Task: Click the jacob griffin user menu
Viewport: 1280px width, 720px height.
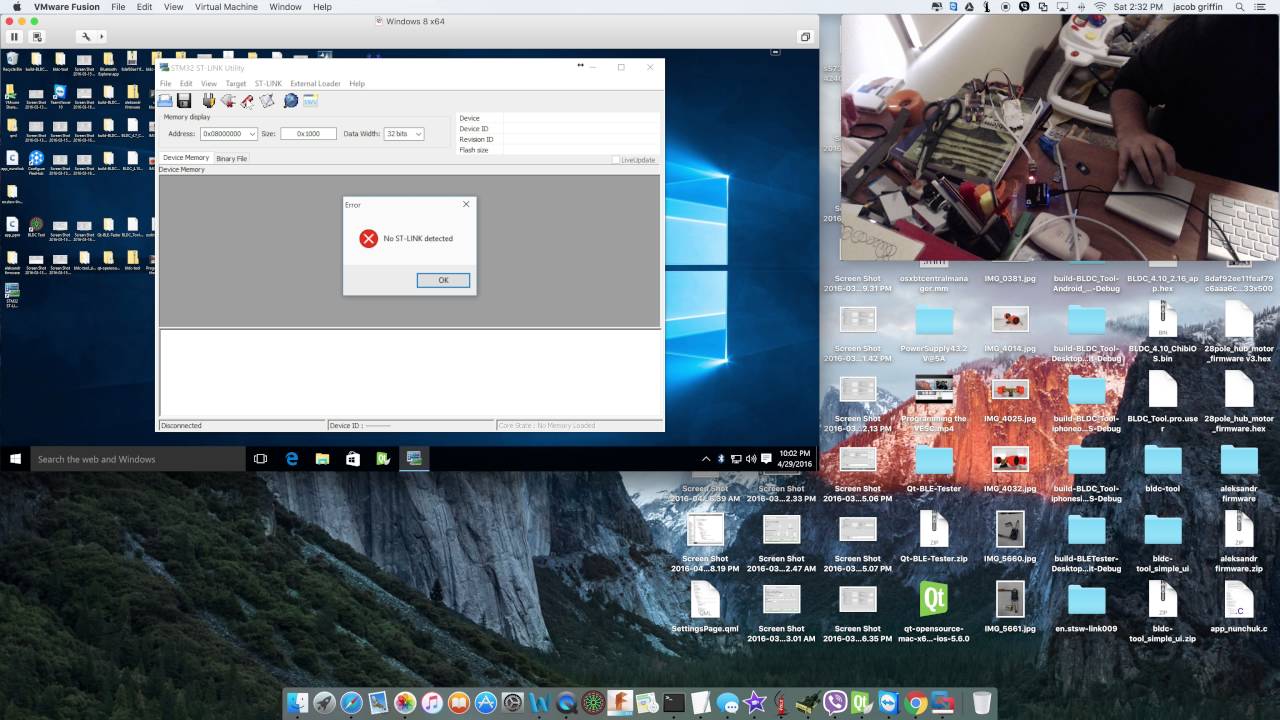Action: pos(1198,7)
